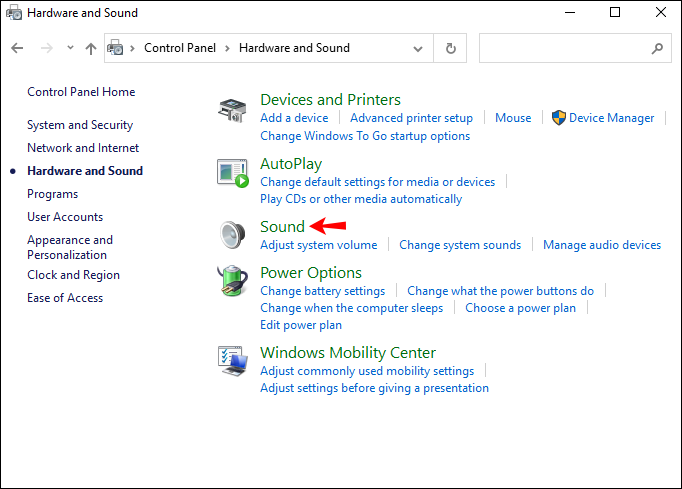Viewport: 682px width, 489px height.
Task: Click the refresh button in address bar
Action: click(x=450, y=47)
